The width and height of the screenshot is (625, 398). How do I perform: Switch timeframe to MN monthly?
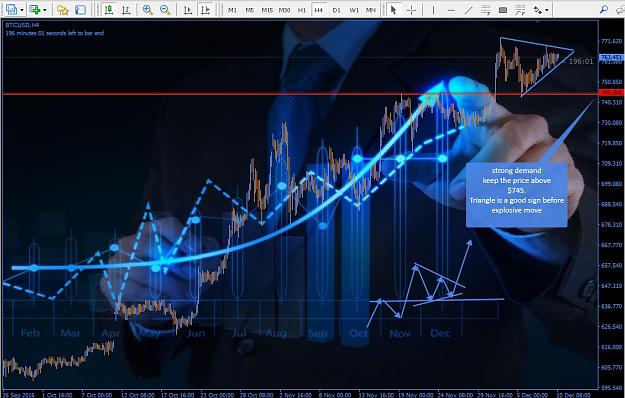371,10
